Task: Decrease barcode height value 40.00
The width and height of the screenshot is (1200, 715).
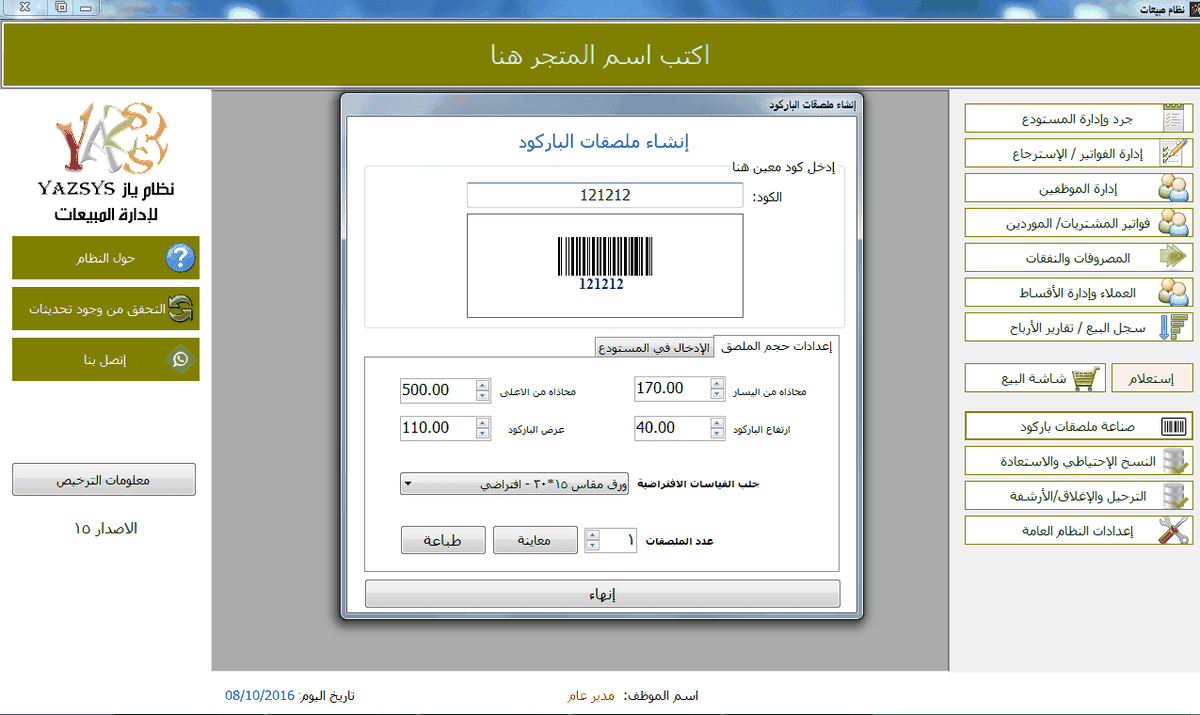Action: click(717, 433)
